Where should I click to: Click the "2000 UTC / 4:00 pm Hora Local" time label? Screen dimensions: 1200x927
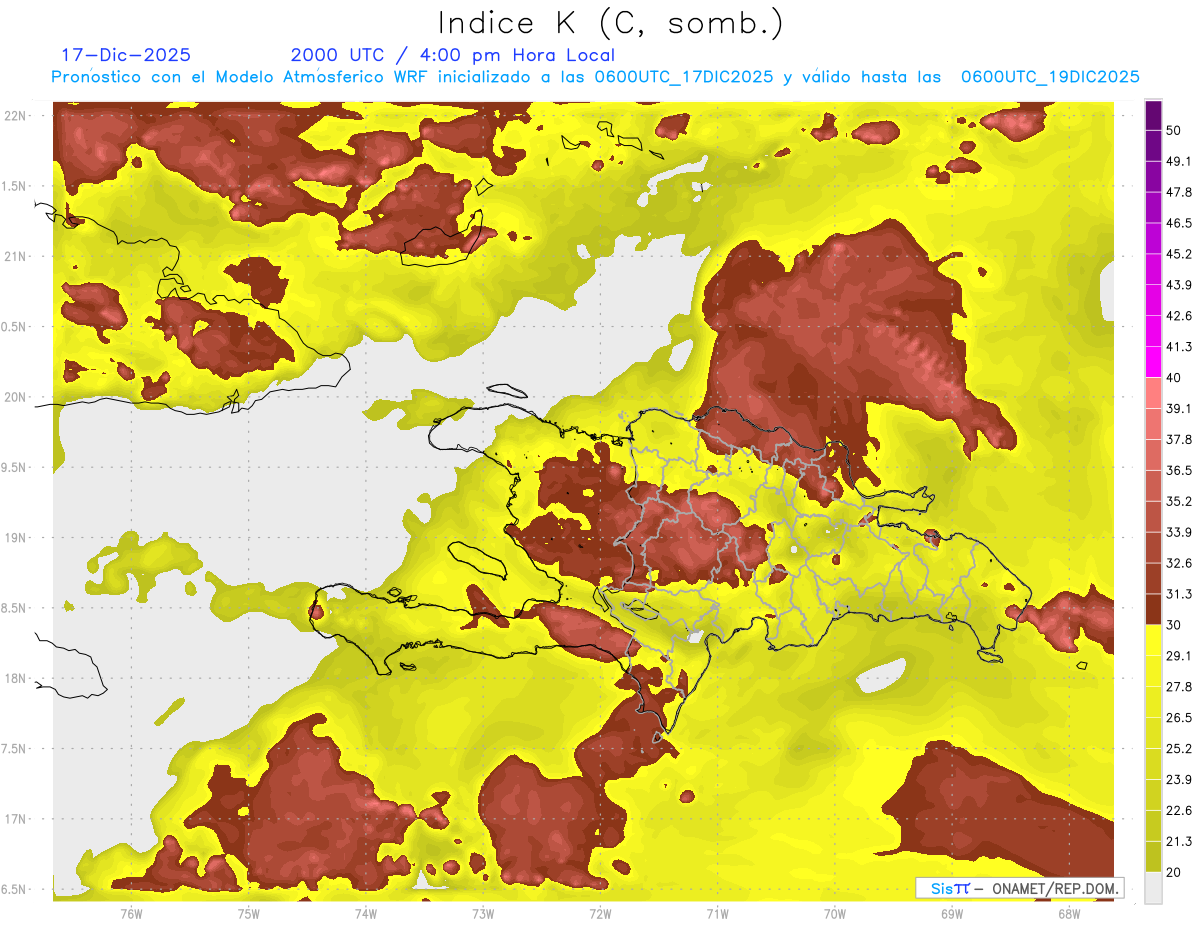(x=453, y=55)
